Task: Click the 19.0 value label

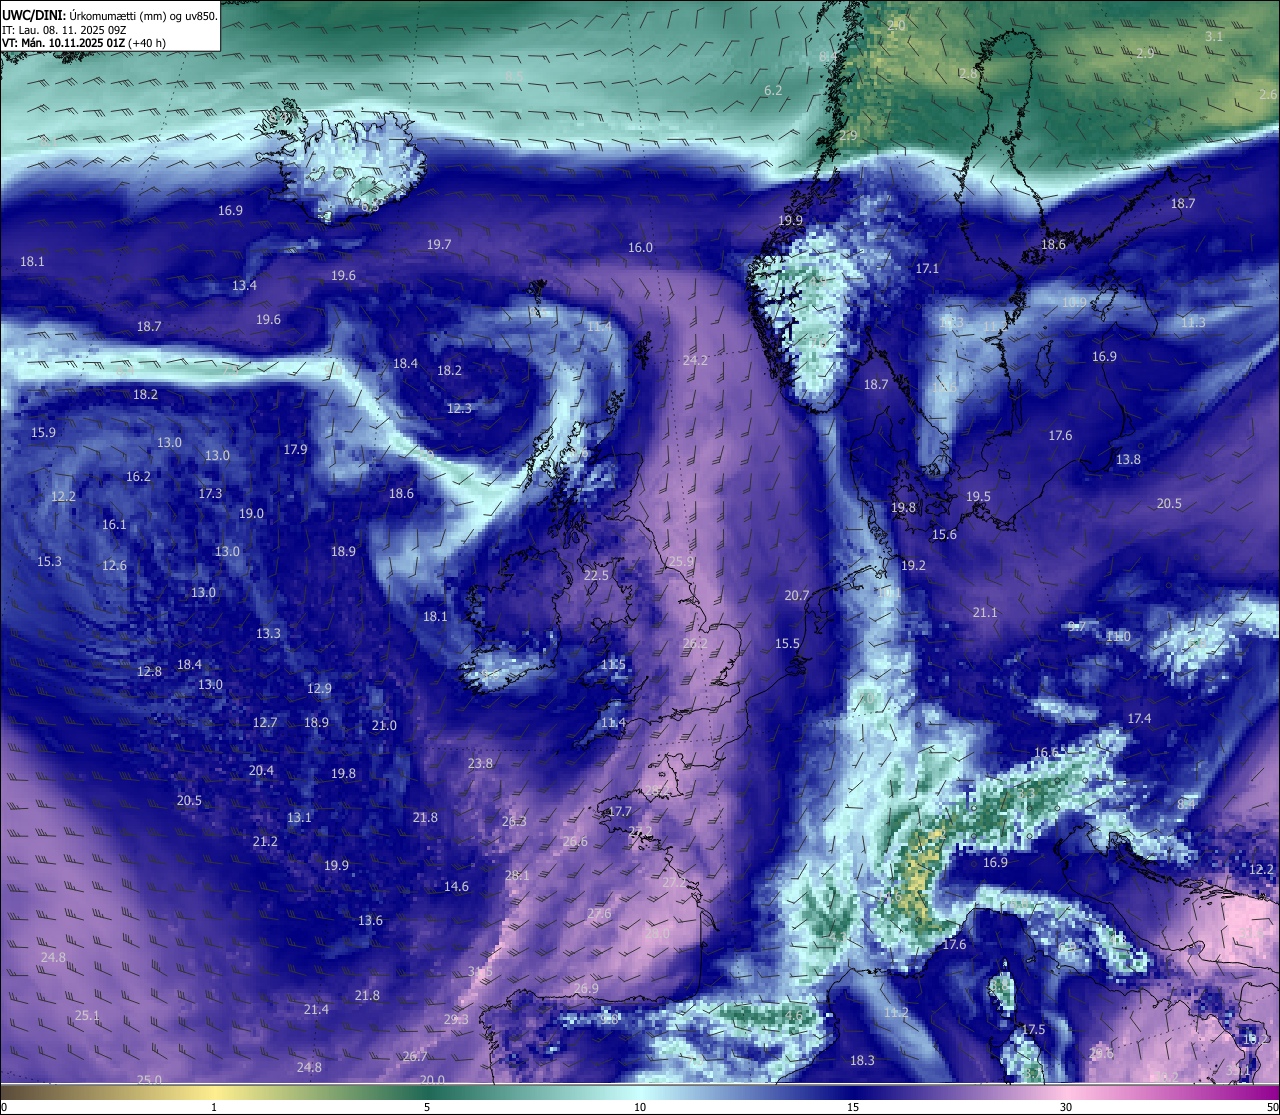Action: point(251,513)
